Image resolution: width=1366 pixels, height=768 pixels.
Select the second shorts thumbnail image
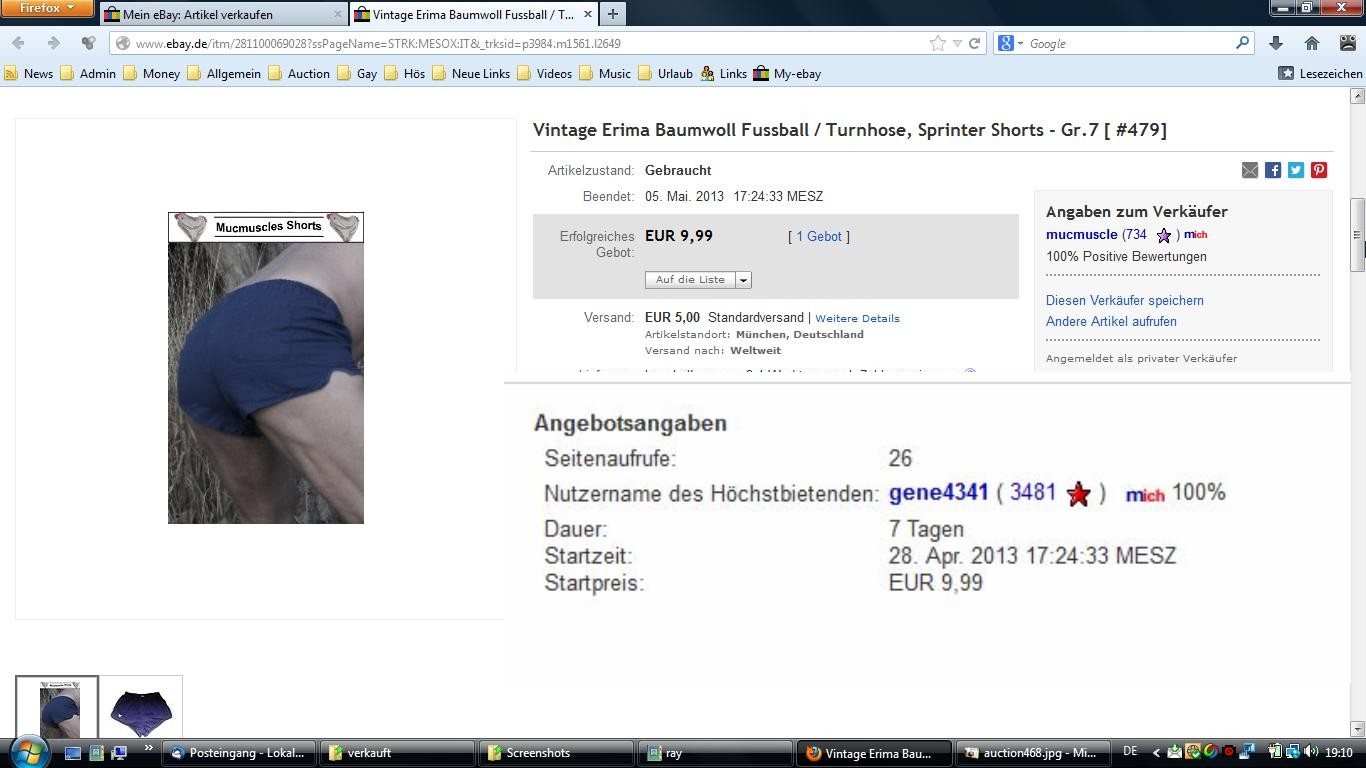[x=141, y=709]
